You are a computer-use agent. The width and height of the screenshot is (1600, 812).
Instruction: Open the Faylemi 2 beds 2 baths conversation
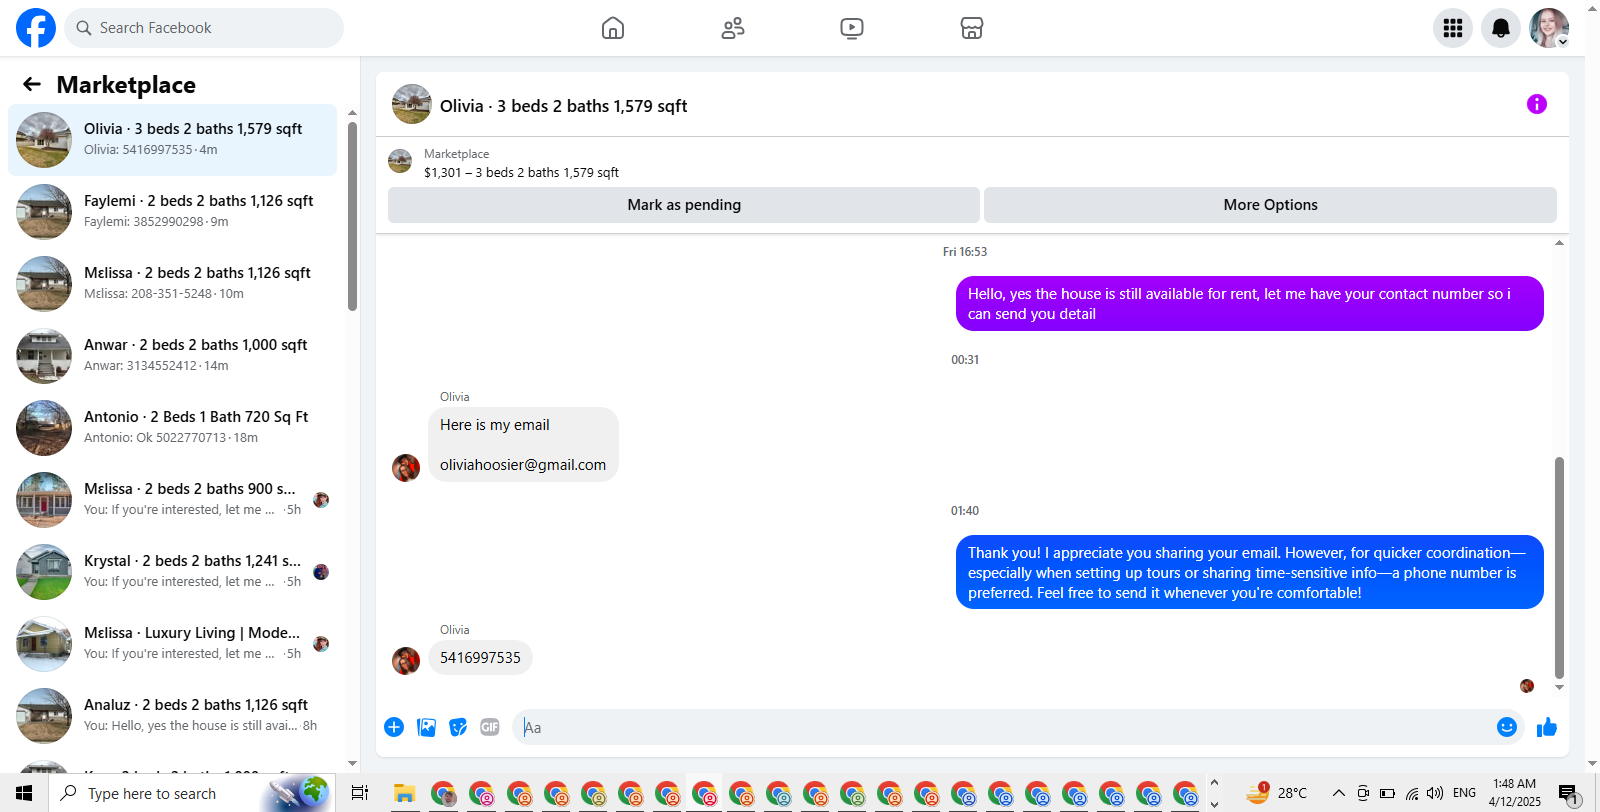pos(172,212)
